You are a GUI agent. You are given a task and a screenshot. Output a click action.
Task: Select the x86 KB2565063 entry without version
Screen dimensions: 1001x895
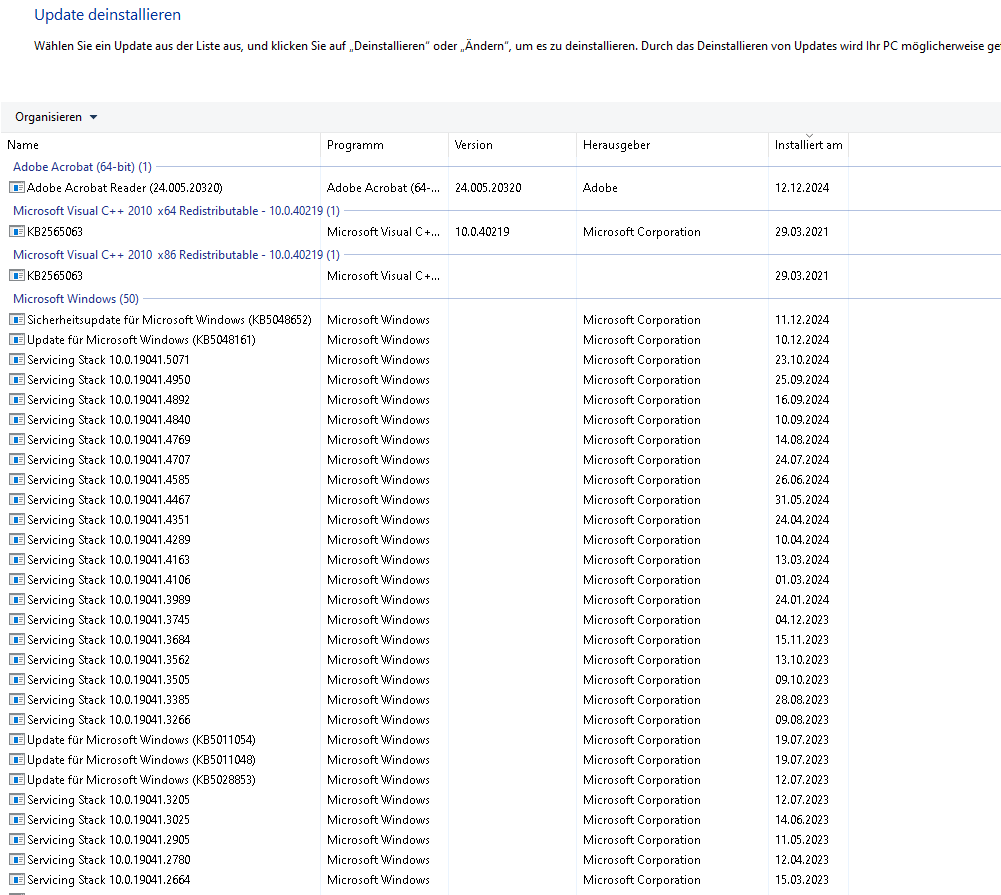pyautogui.click(x=55, y=276)
